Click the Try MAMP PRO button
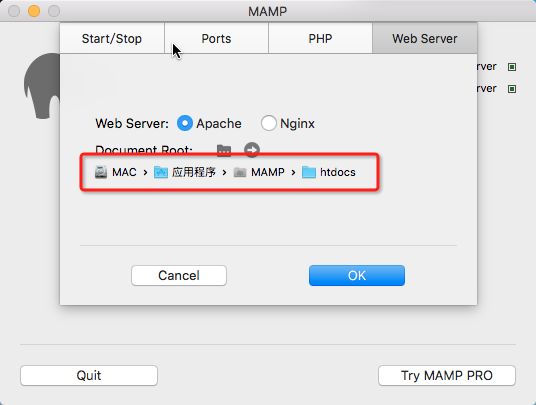Screen dimensions: 536x405 click(x=447, y=375)
